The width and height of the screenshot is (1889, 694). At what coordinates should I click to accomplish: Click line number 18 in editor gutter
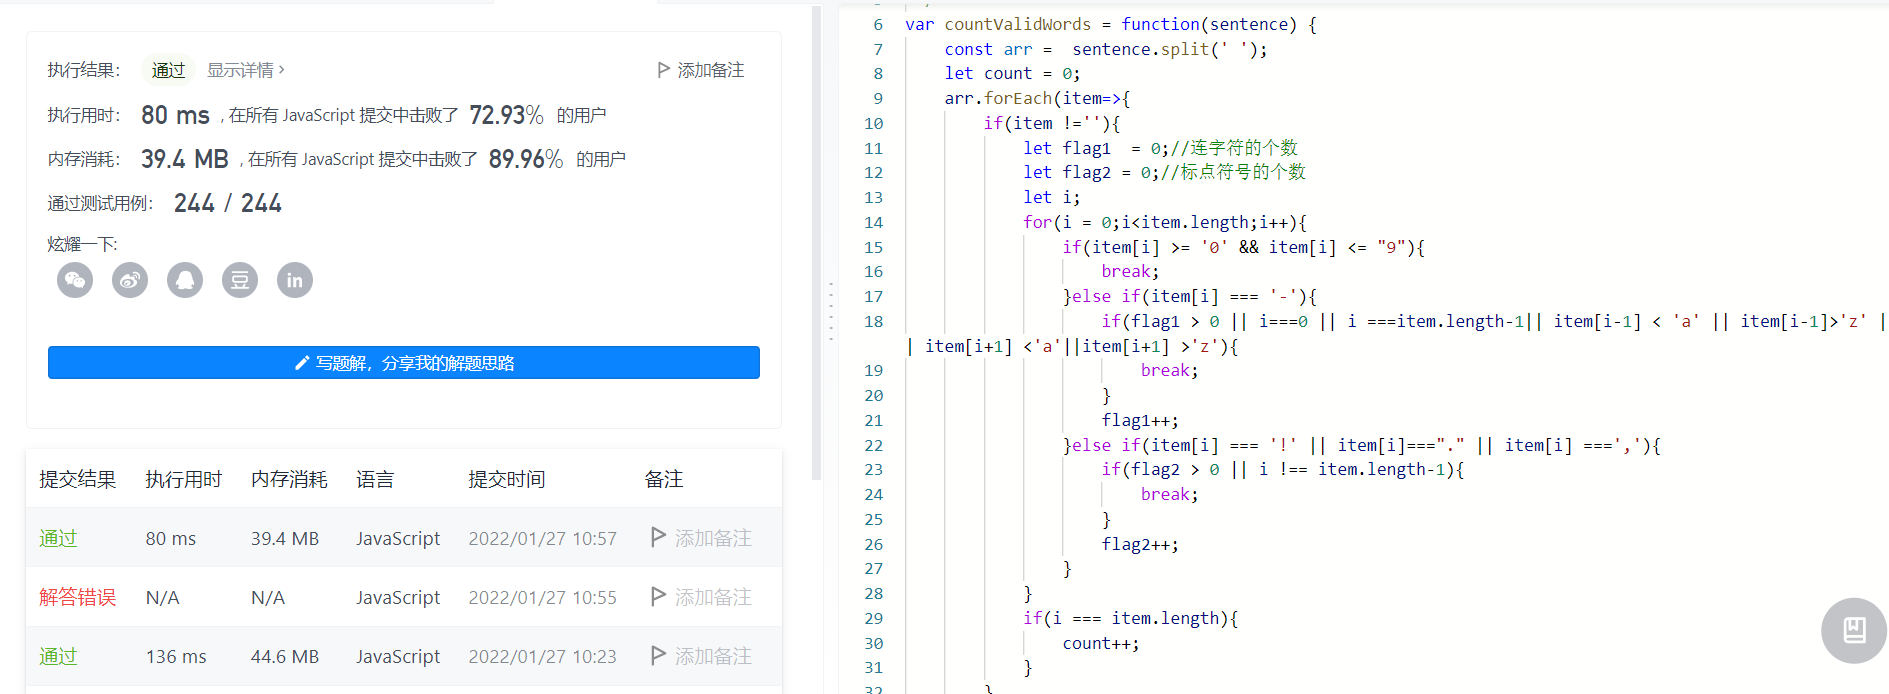pyautogui.click(x=873, y=321)
